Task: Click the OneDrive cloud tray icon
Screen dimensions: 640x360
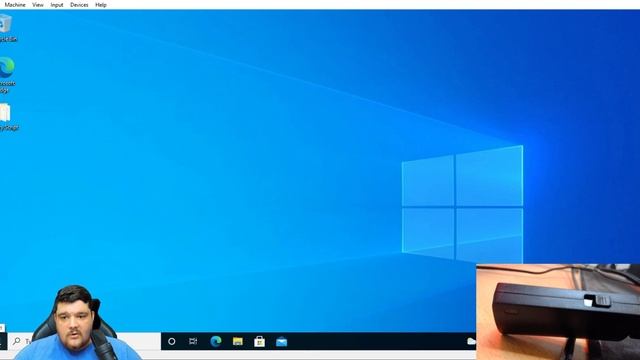Action: tap(471, 341)
